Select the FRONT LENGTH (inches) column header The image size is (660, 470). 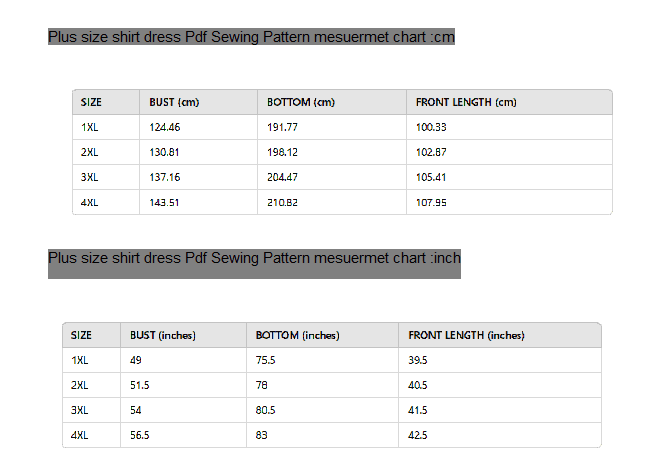pyautogui.click(x=466, y=335)
